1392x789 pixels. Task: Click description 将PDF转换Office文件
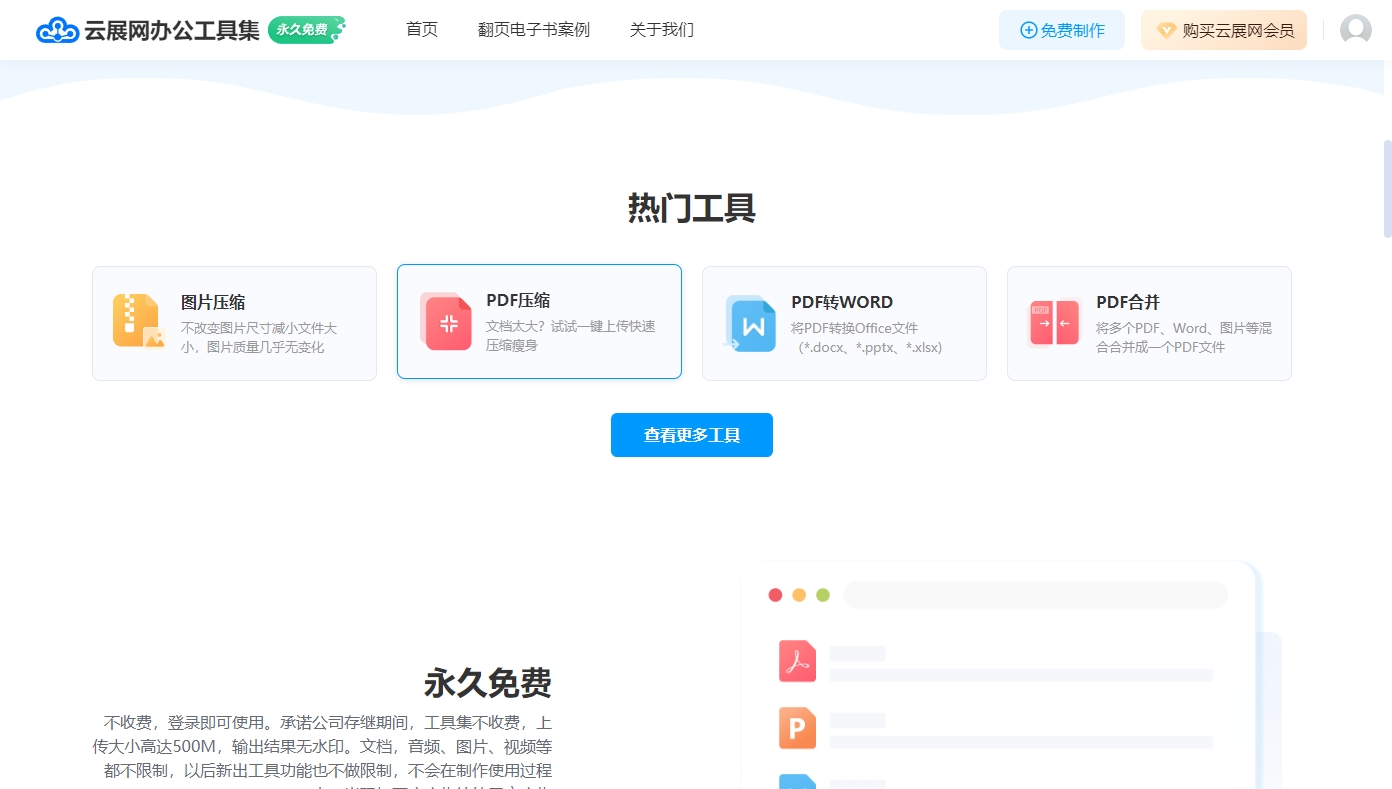point(867,338)
